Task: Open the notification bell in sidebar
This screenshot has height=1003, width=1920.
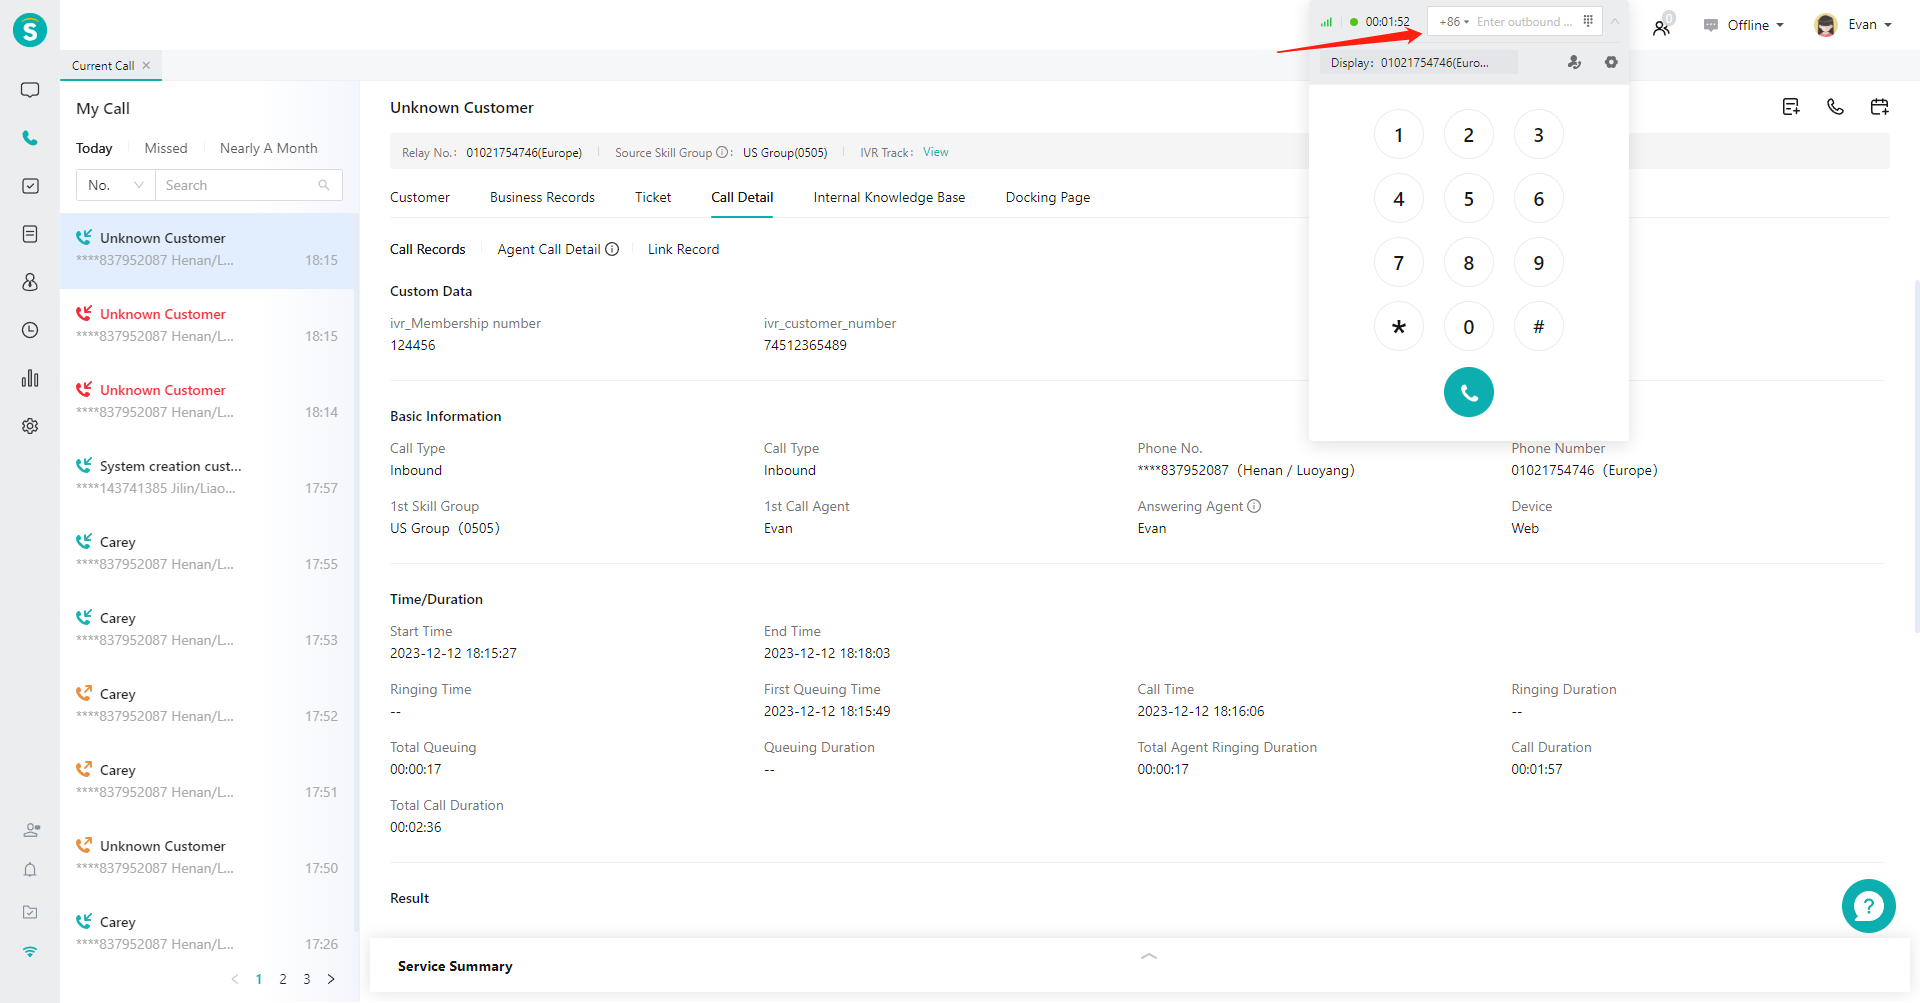Action: [x=30, y=870]
